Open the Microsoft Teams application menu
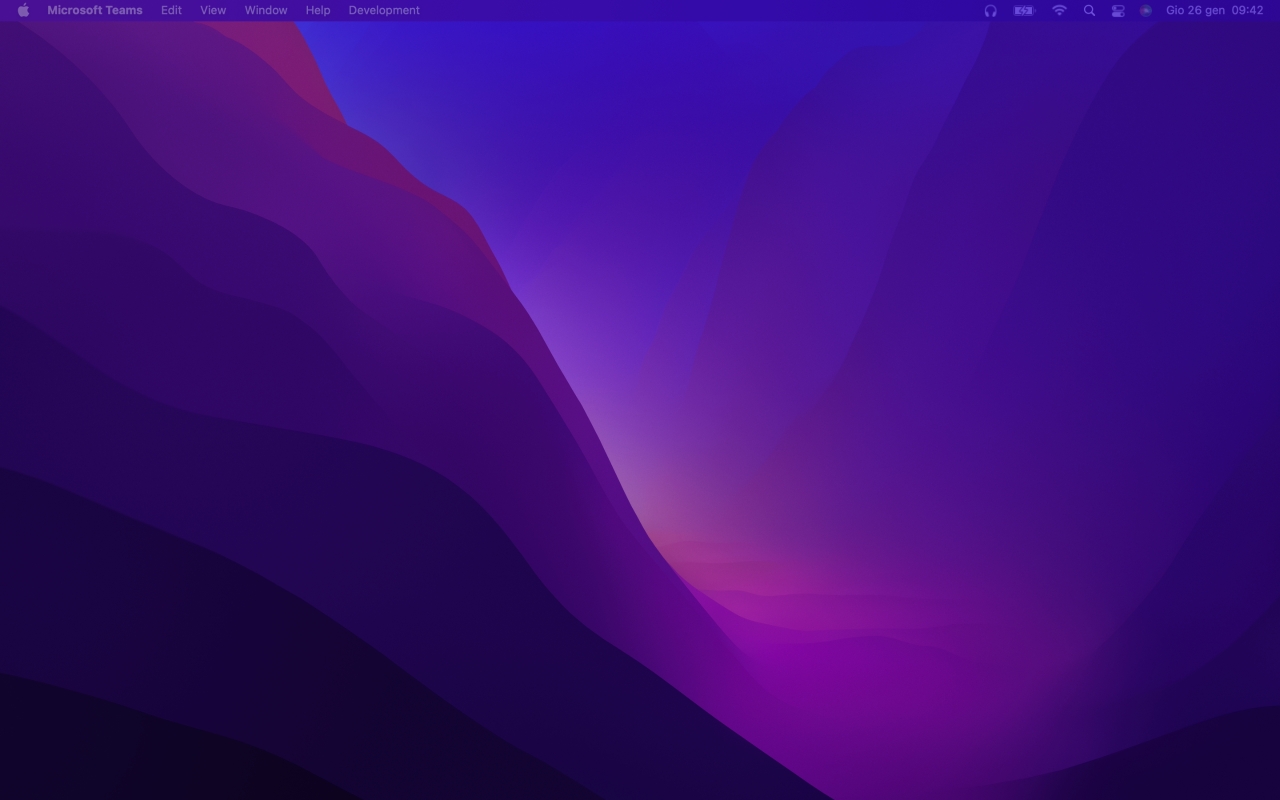Image resolution: width=1280 pixels, height=800 pixels. coord(94,10)
